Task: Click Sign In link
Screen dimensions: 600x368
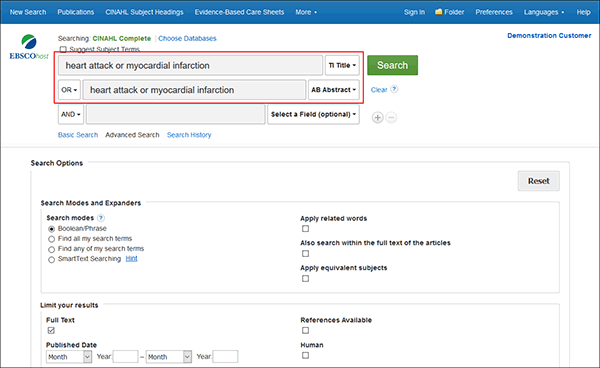Action: (414, 12)
